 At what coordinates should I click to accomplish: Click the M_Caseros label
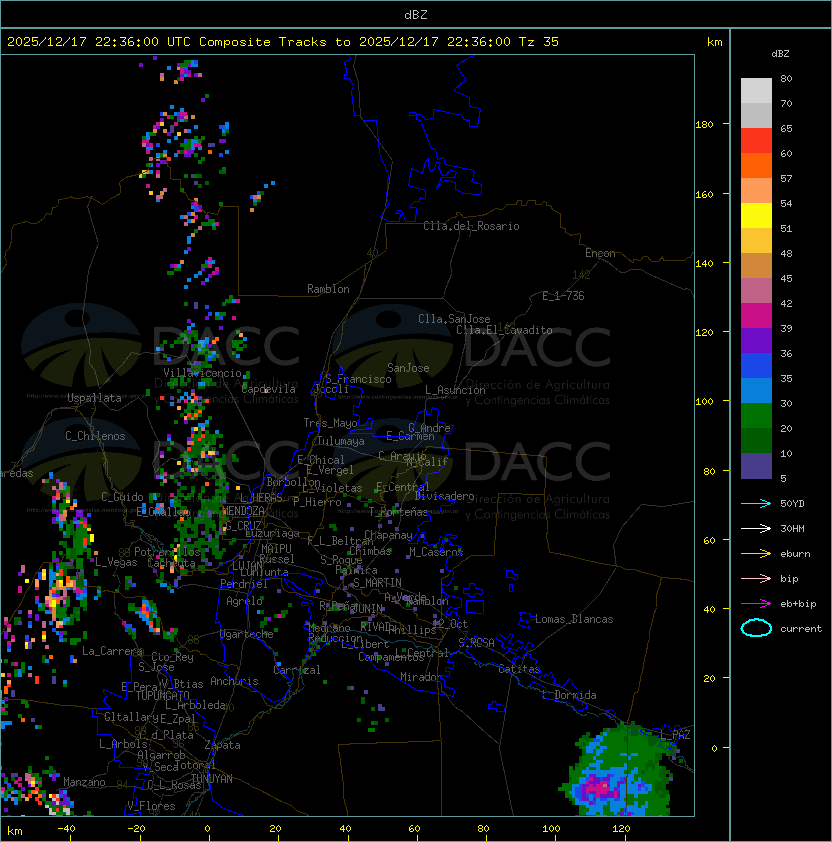click(x=436, y=552)
